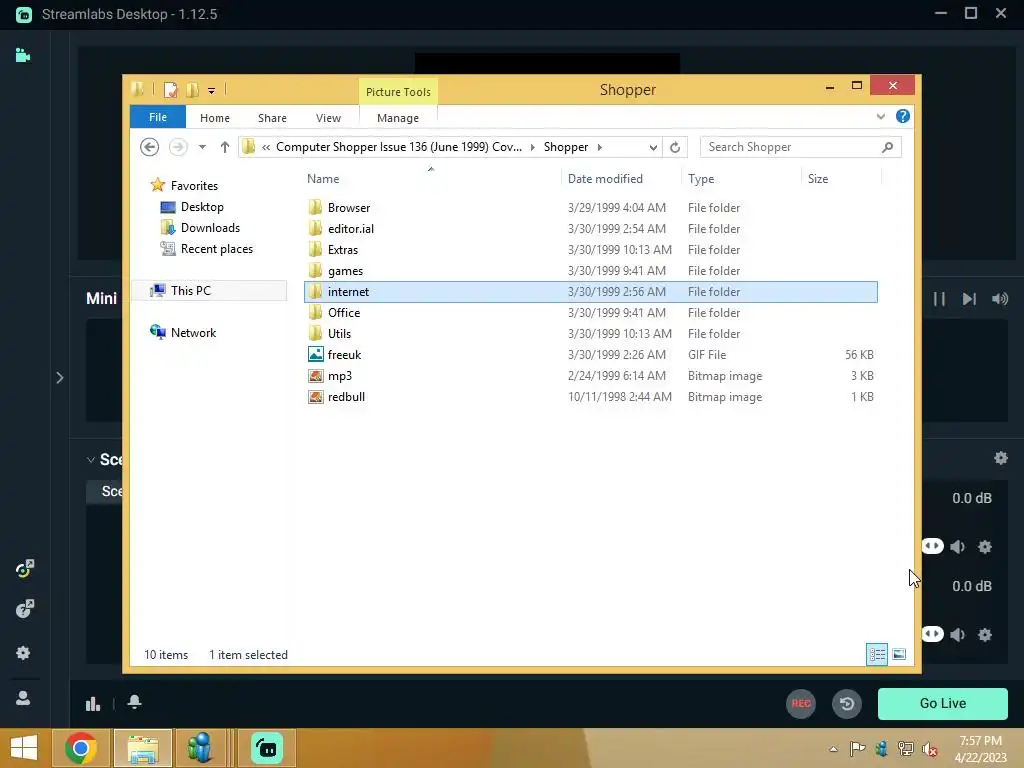
Task: Open Explorer help question mark
Action: 903,116
